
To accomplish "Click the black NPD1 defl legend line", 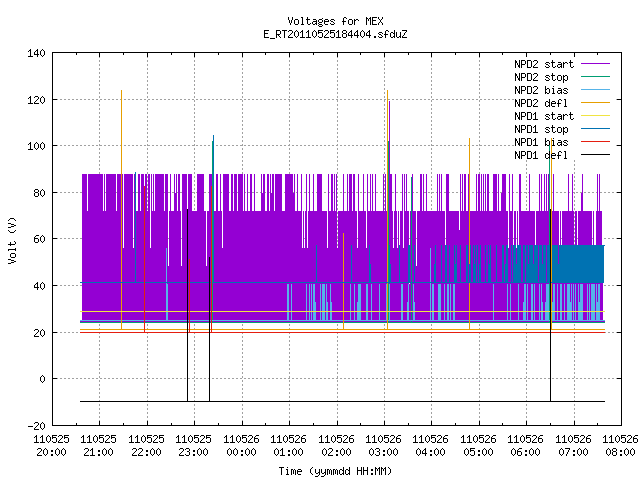I will 595,155.
